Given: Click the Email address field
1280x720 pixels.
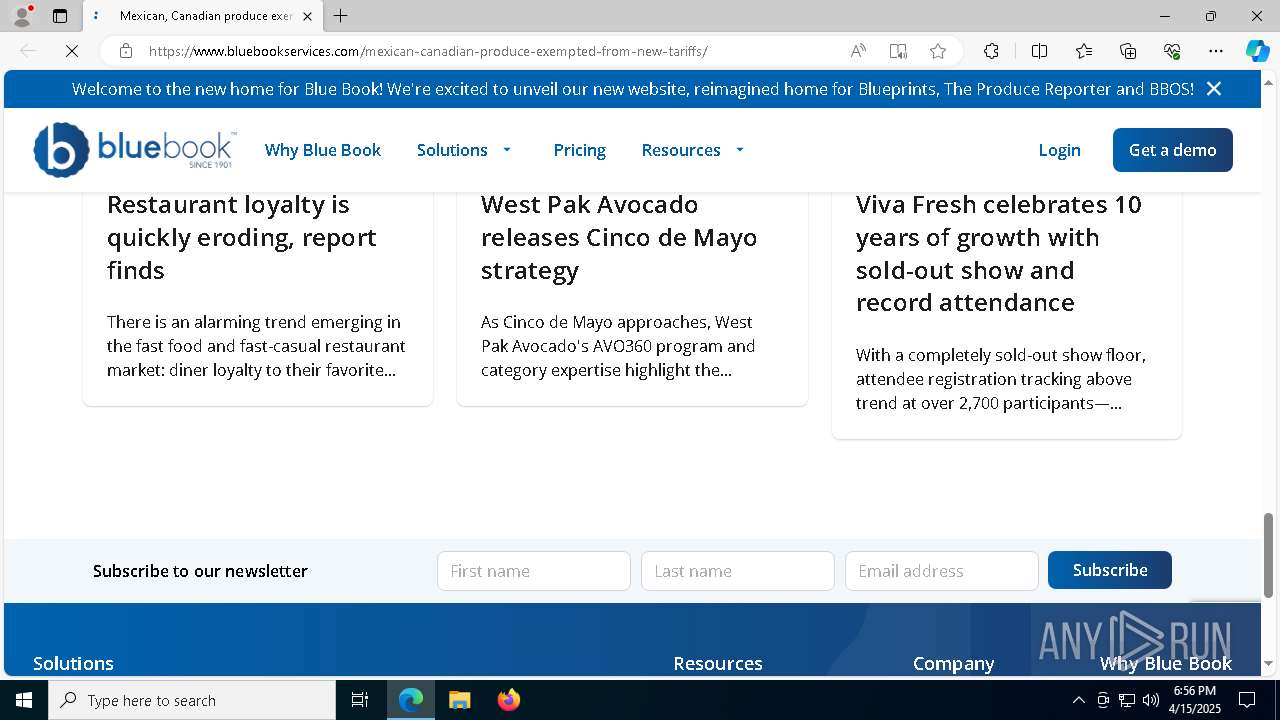Looking at the screenshot, I should 942,571.
